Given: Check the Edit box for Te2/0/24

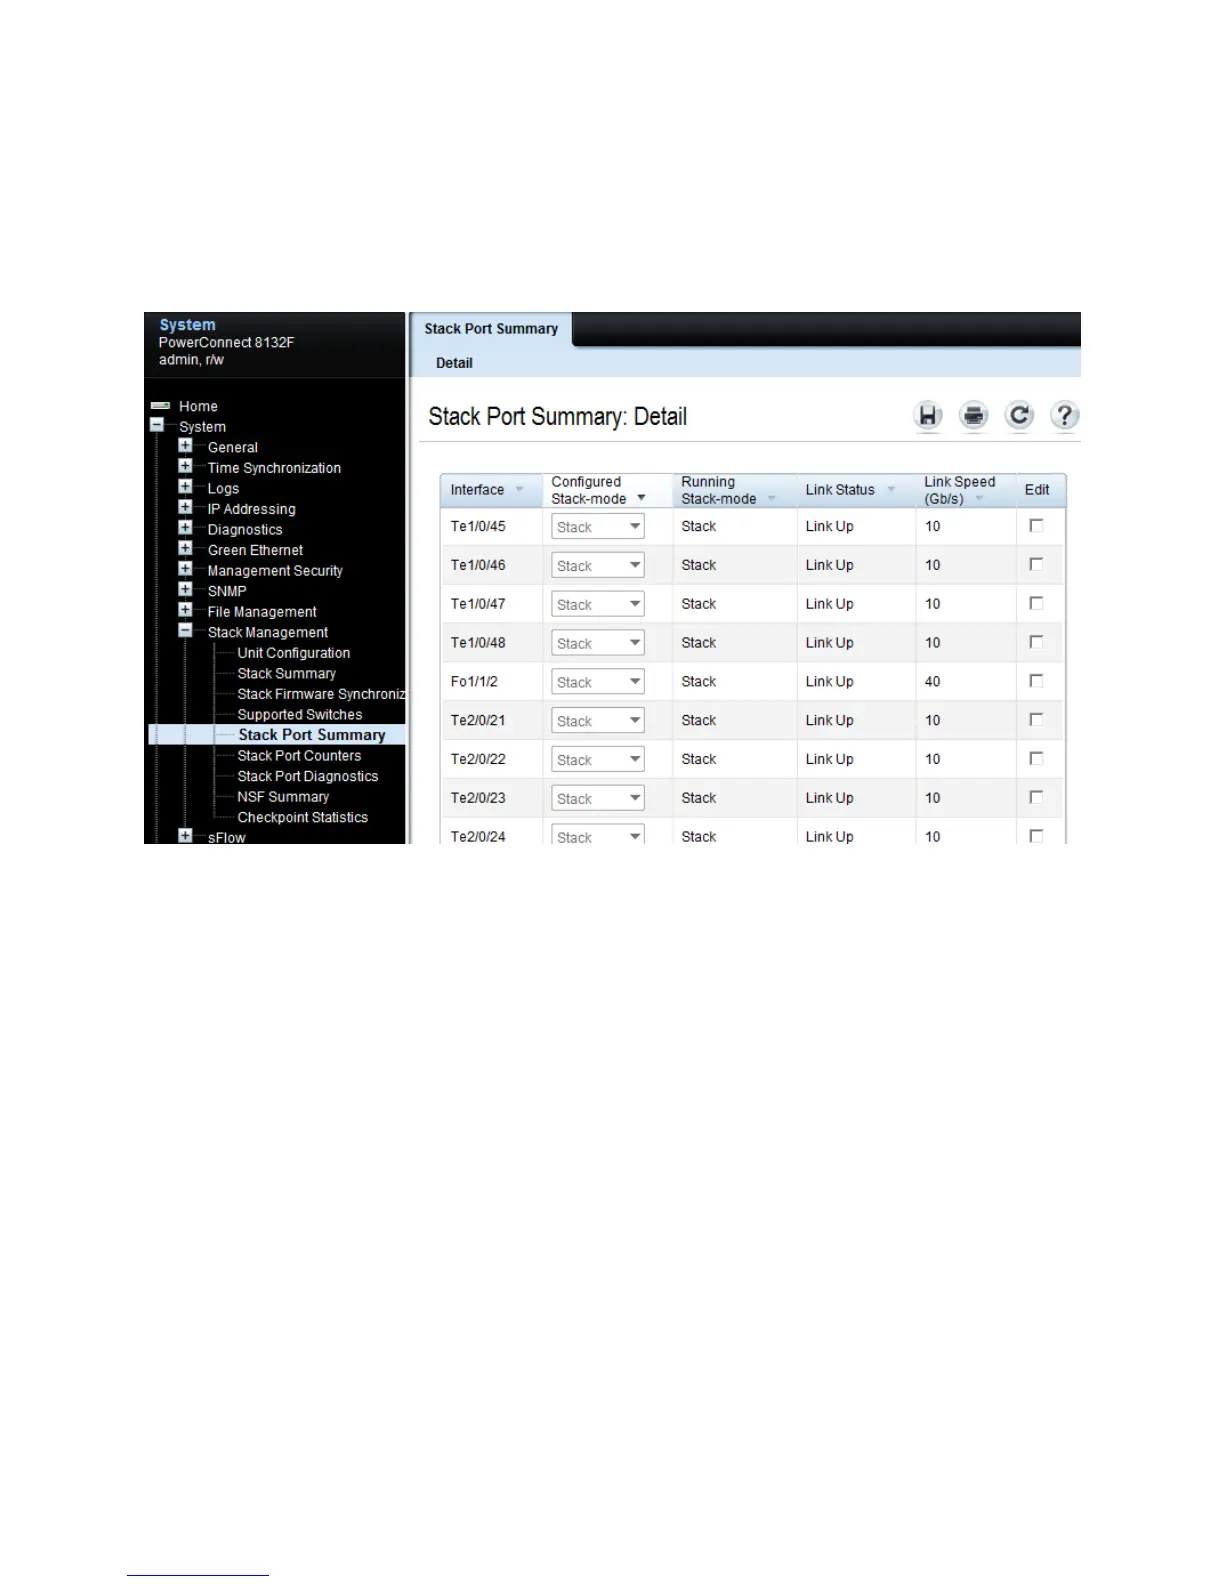Looking at the screenshot, I should click(1036, 836).
